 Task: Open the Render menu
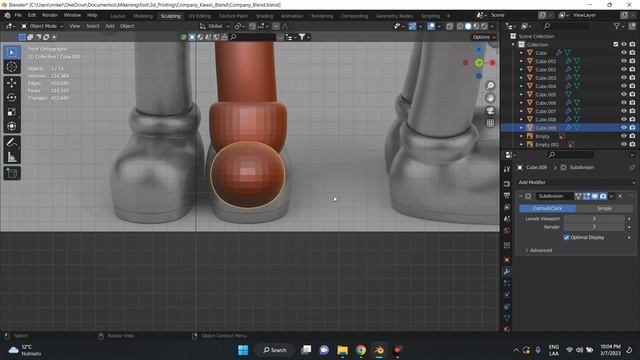[50, 15]
